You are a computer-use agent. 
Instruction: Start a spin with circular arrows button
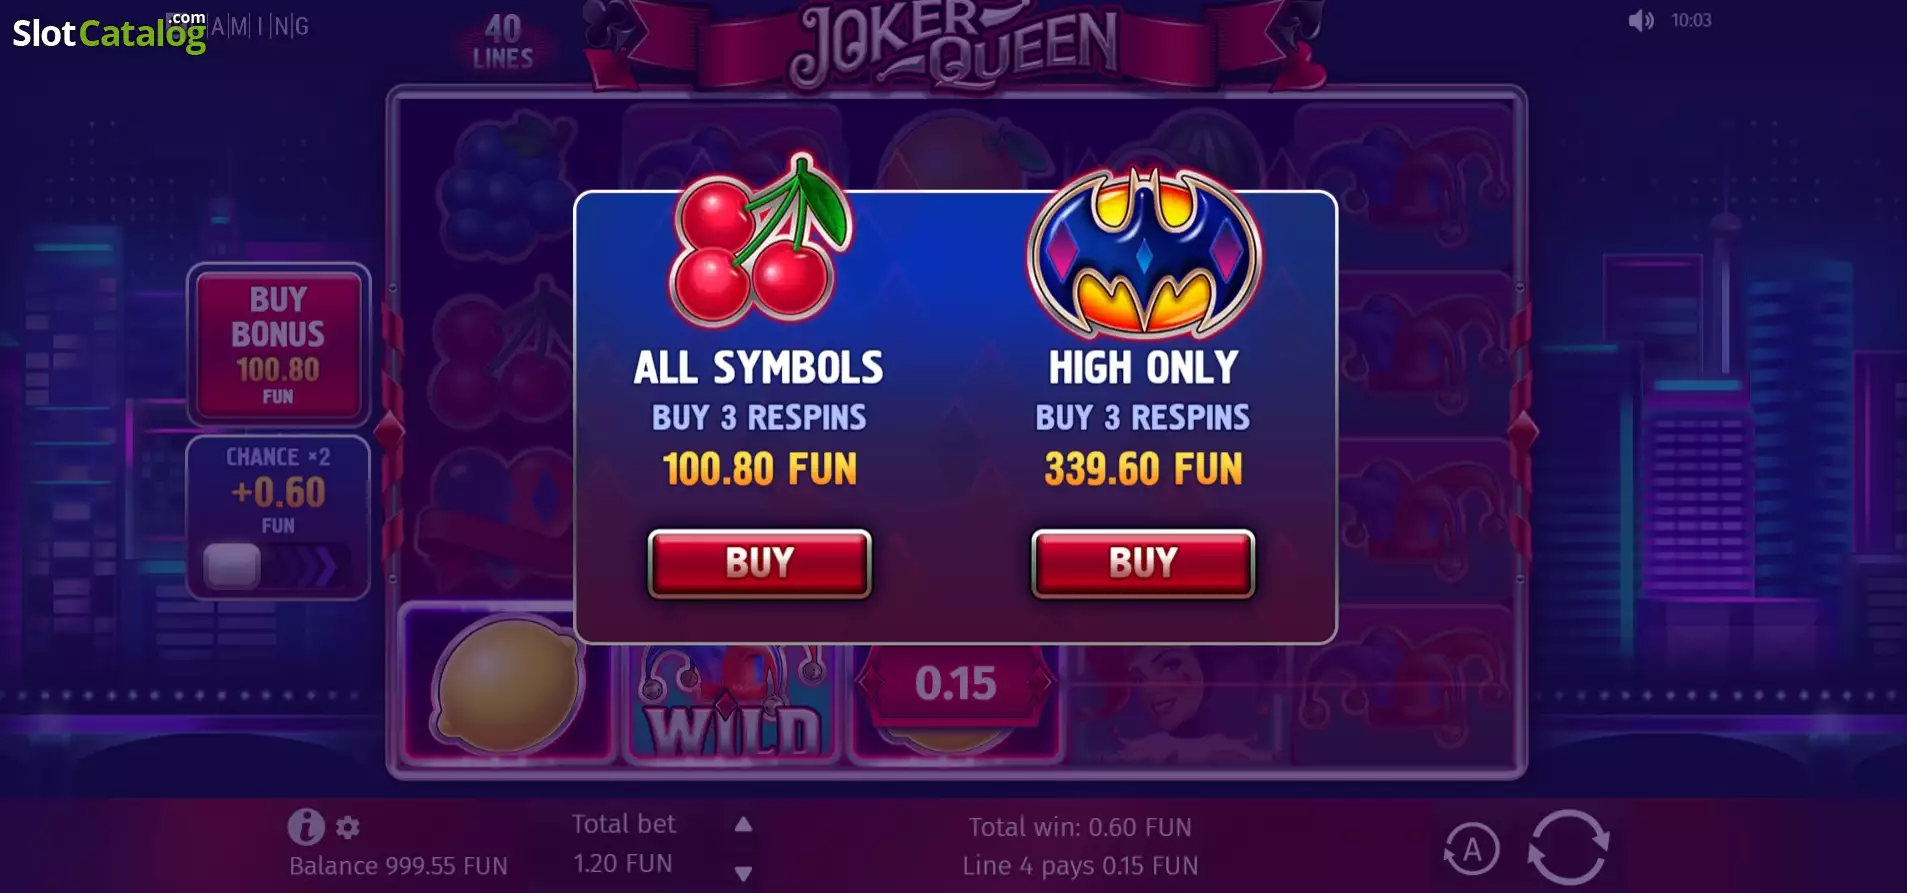click(1568, 846)
